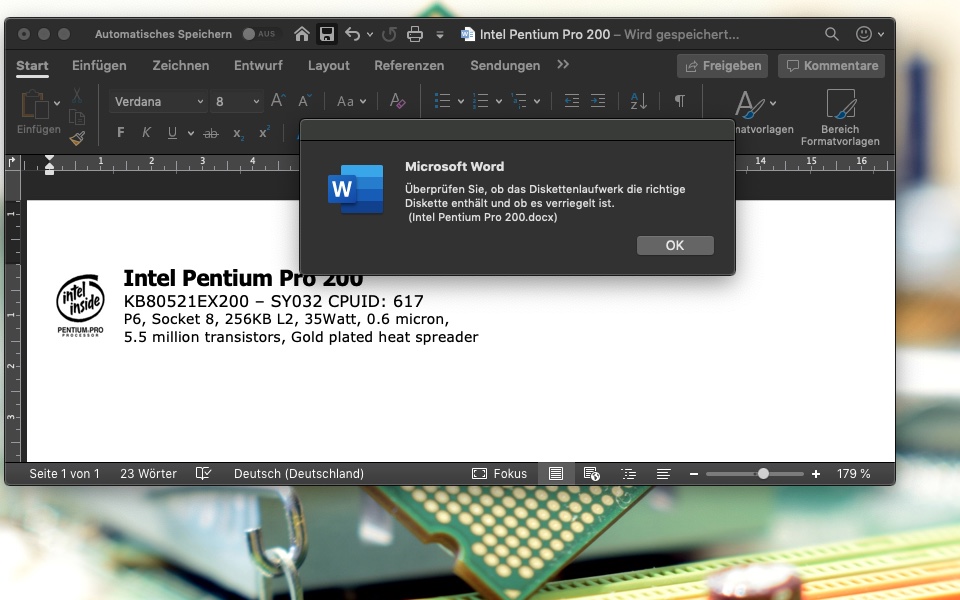Click the Print icon

[415, 34]
